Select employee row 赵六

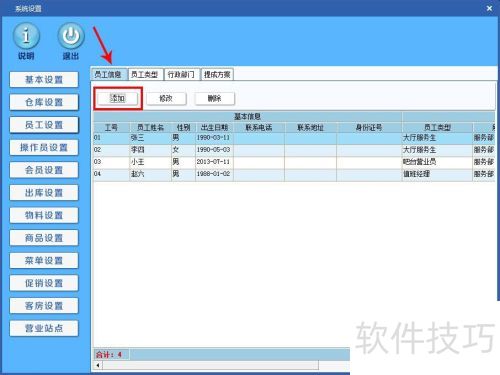tap(294, 174)
